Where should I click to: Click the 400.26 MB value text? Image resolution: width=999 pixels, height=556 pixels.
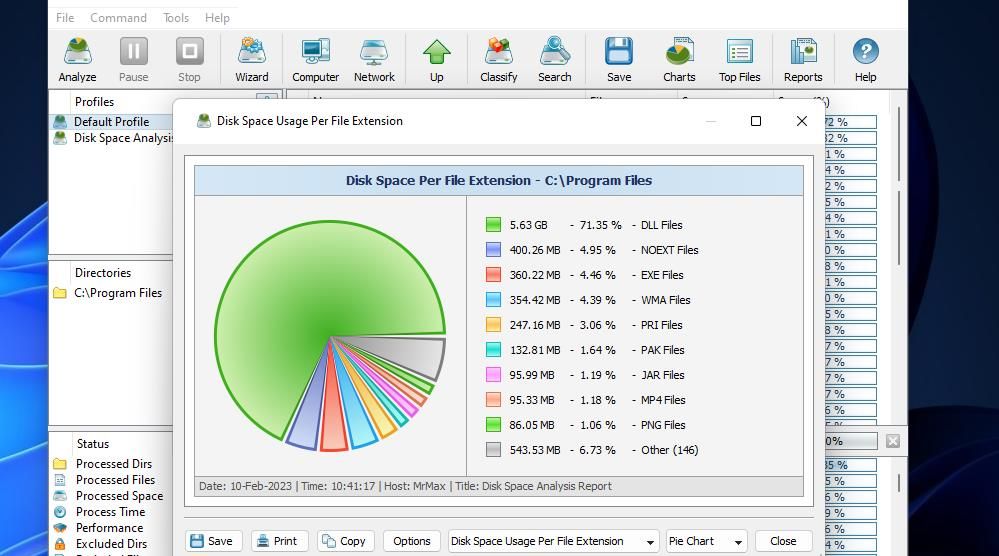click(x=535, y=250)
